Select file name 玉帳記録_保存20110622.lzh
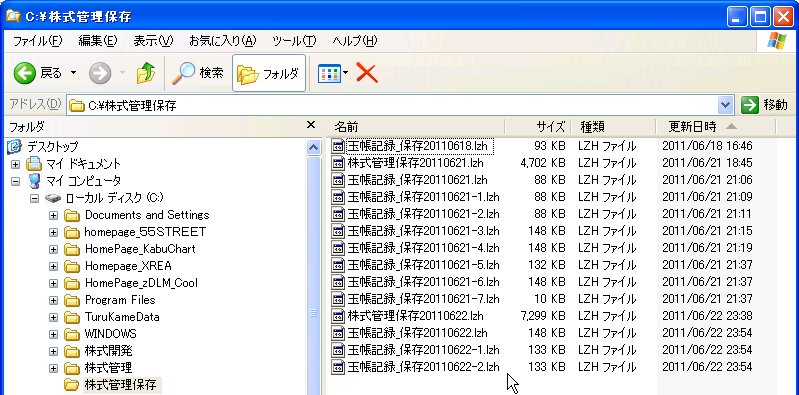 point(417,333)
